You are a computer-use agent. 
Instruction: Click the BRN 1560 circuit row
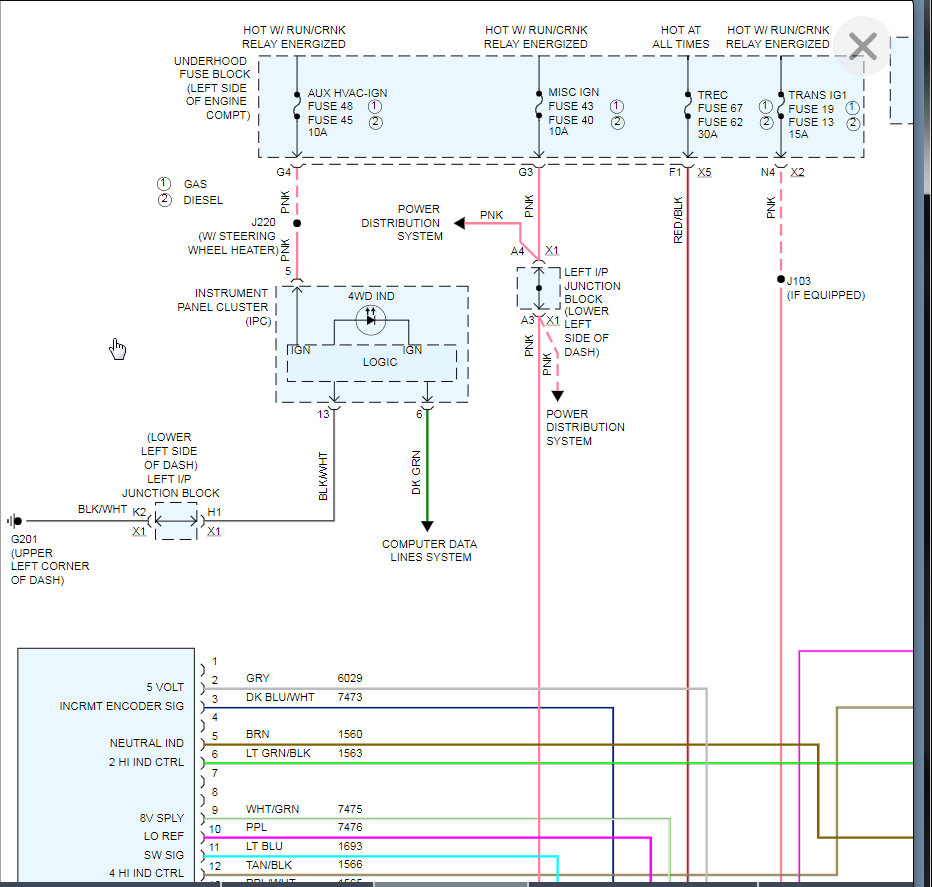[304, 734]
